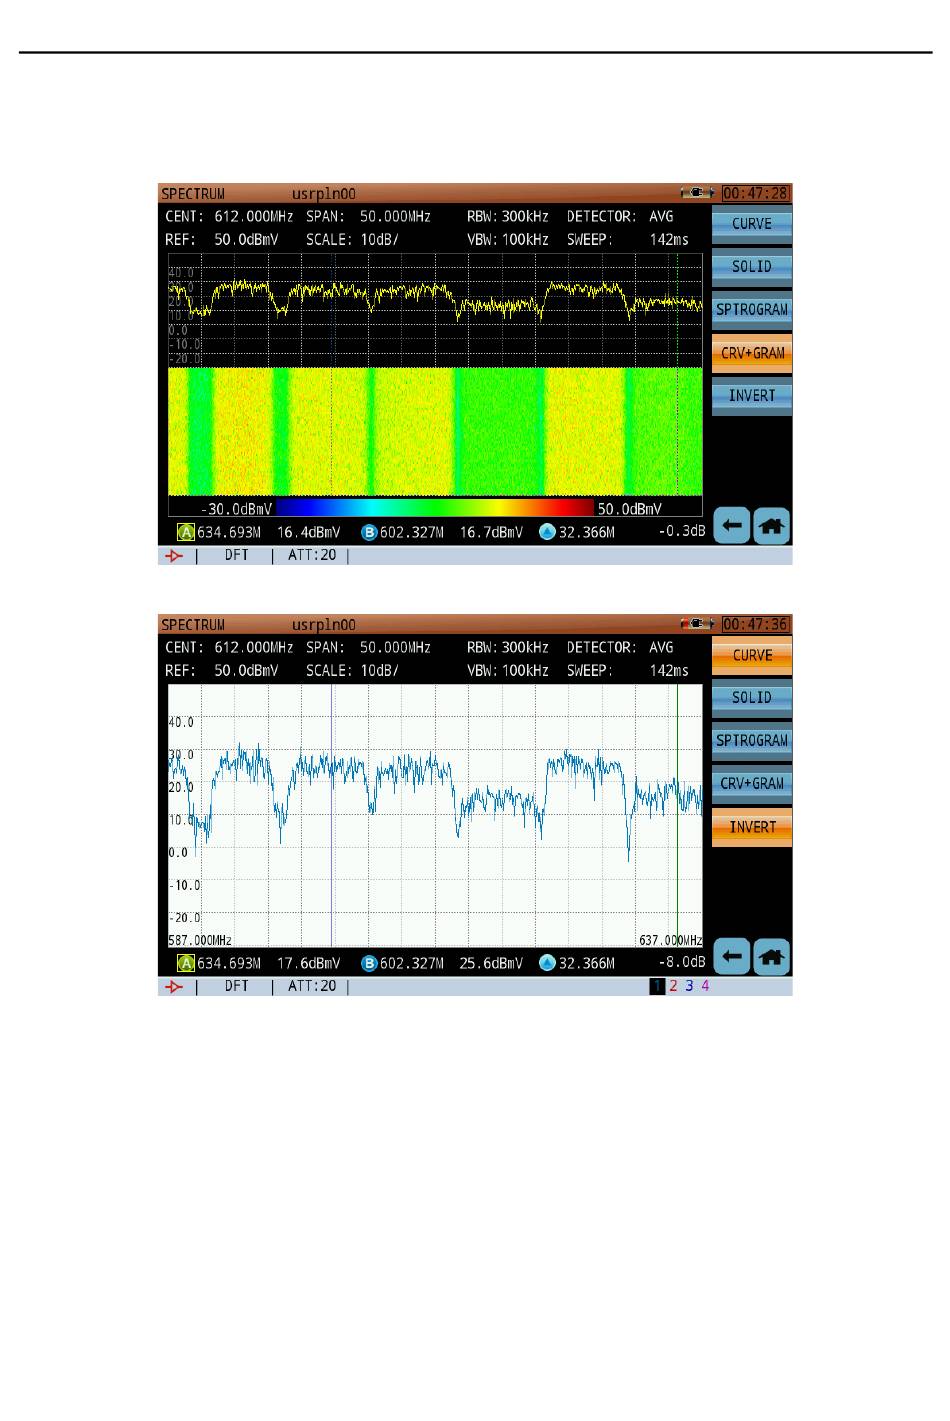The image size is (950, 1421).
Task: Click 587.000MHz start frequency label
Action: pos(200,941)
